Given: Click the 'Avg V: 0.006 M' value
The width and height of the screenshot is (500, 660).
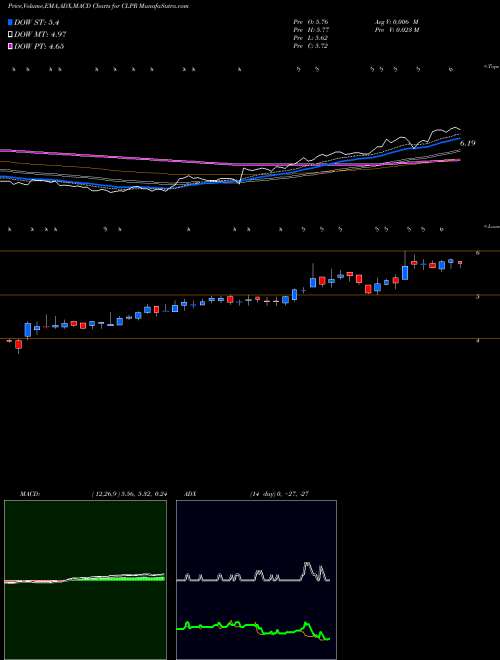Looking at the screenshot, I should pos(396,21).
